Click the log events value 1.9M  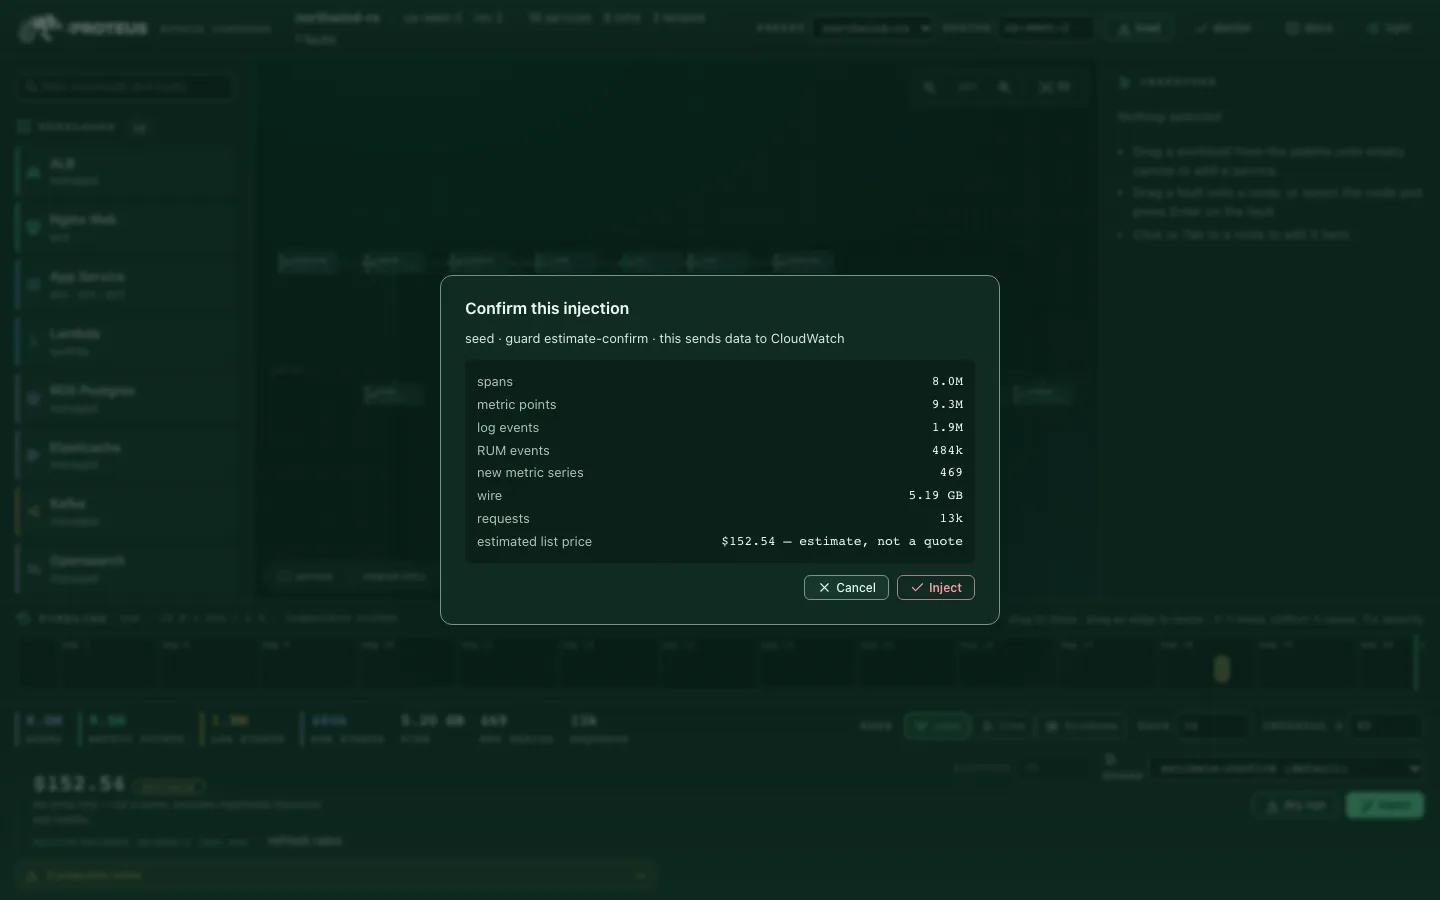tap(947, 428)
